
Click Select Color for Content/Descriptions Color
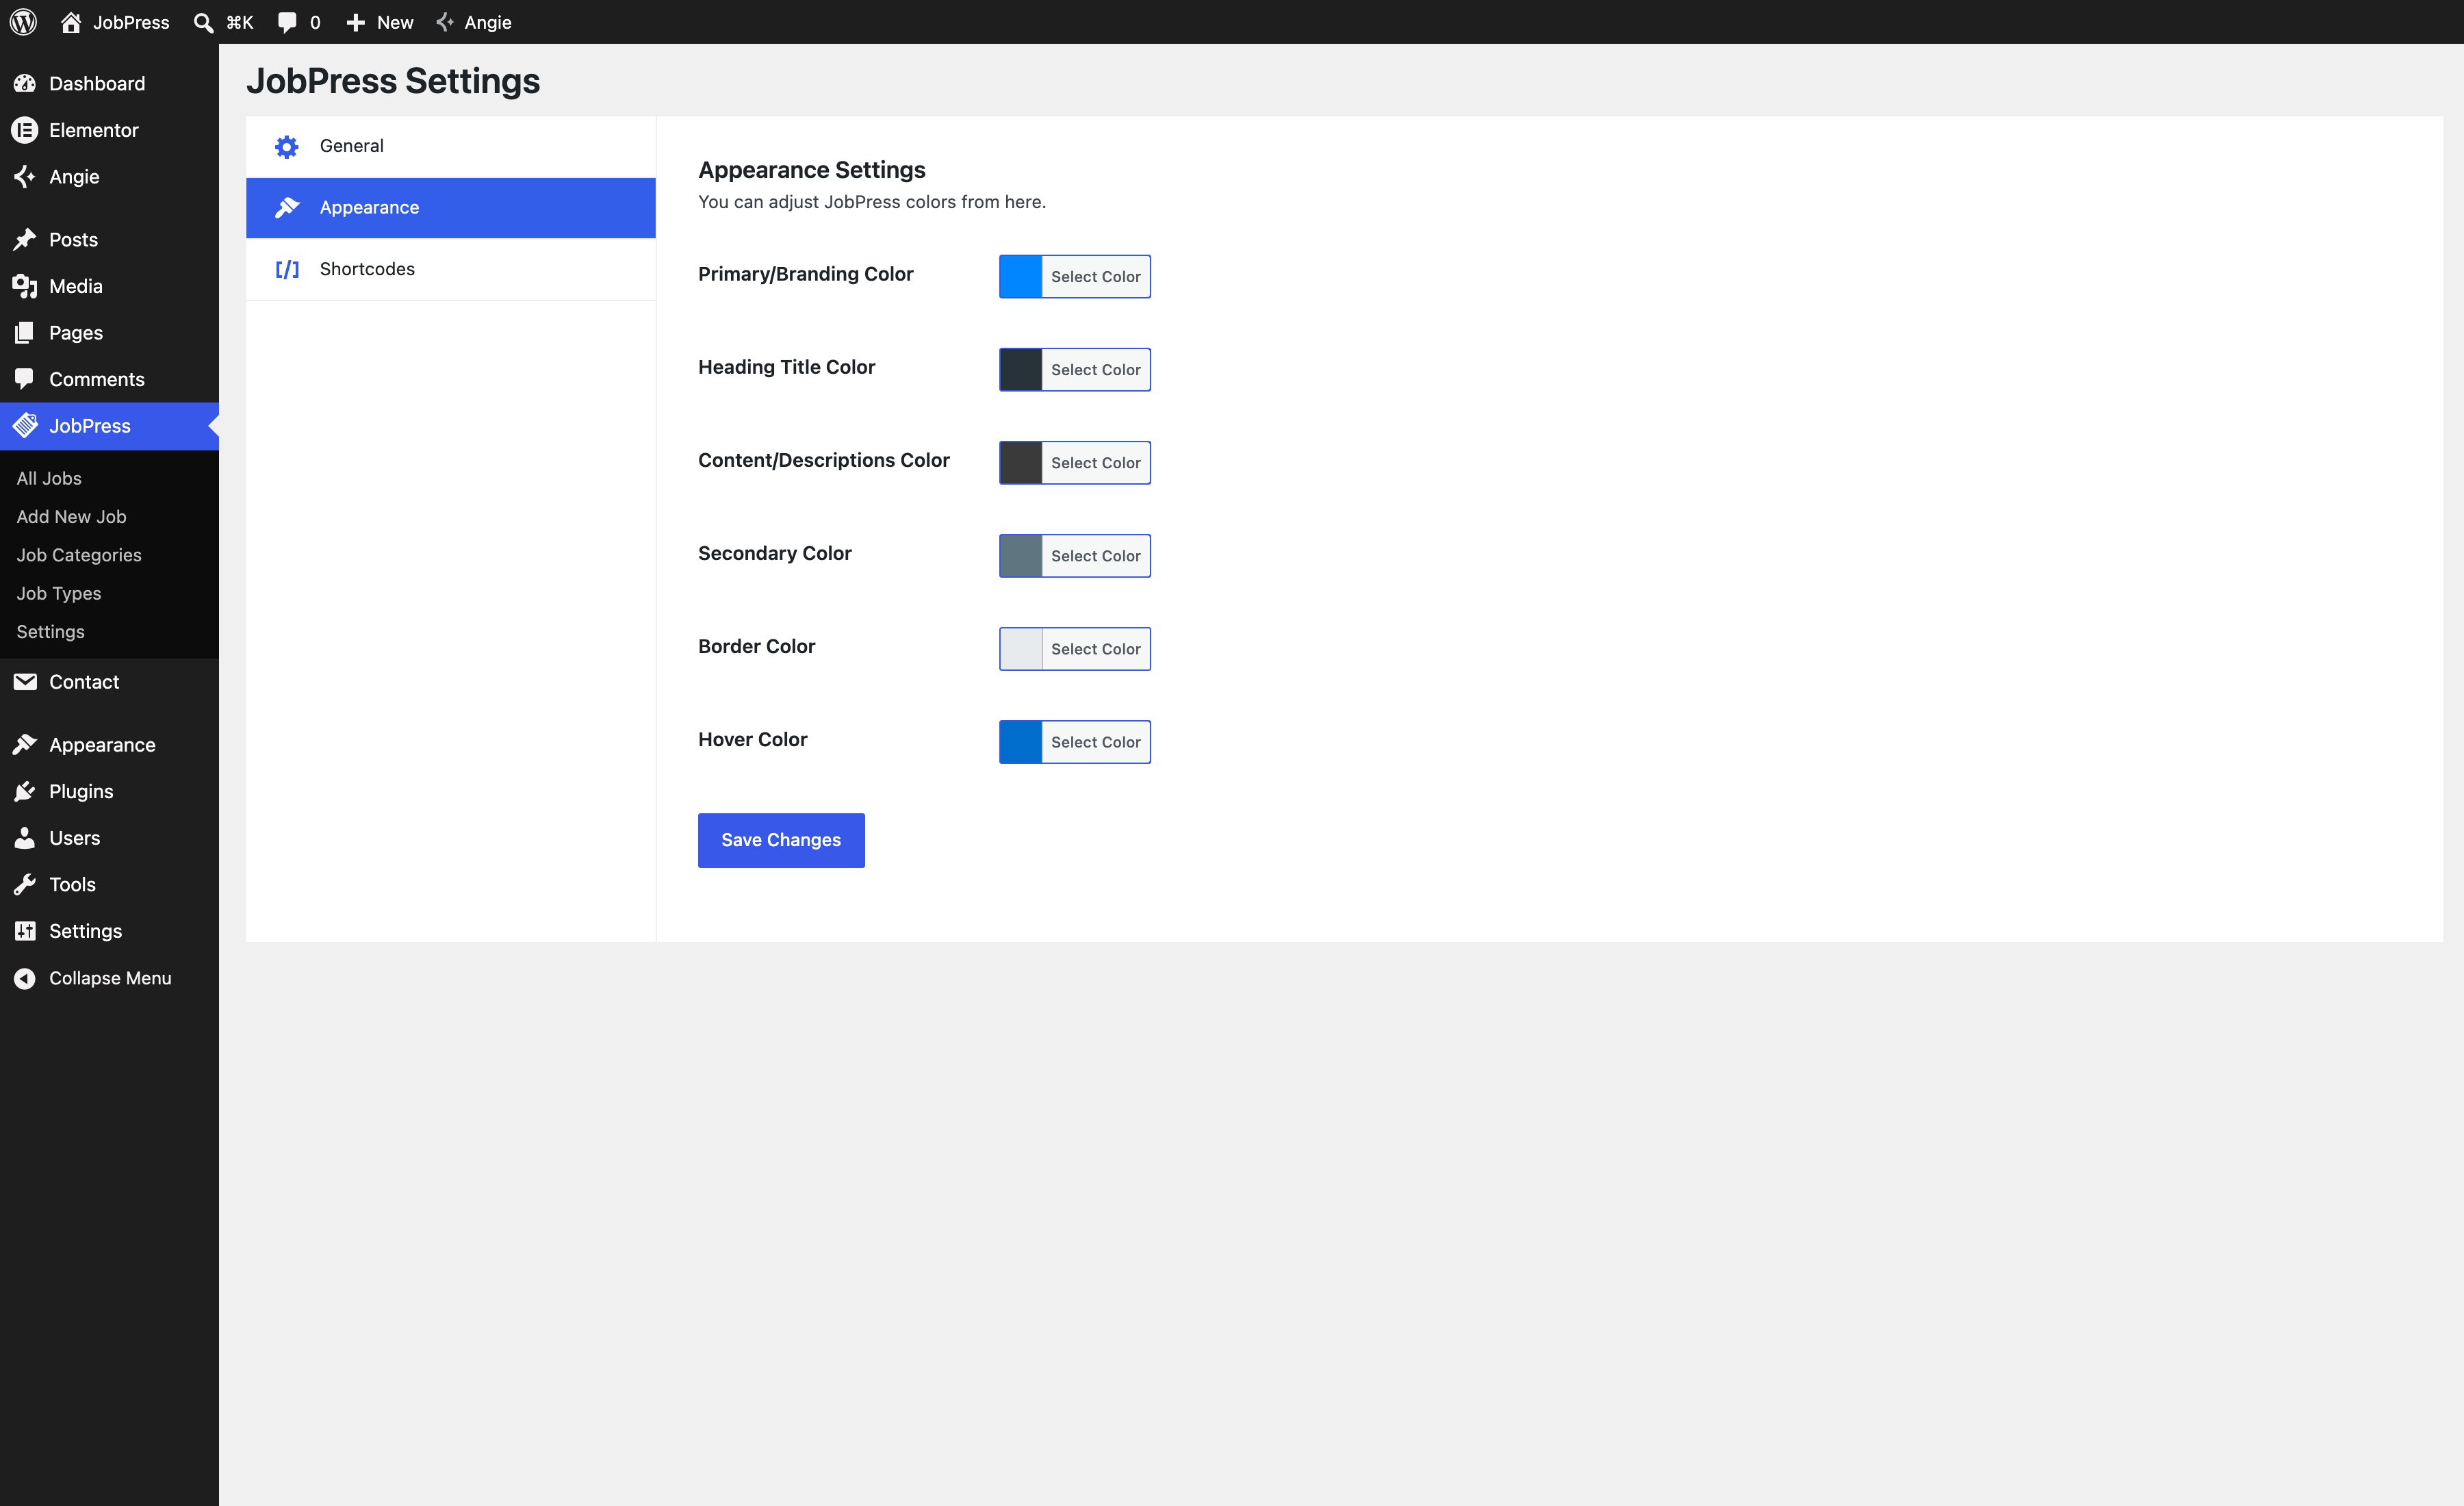(x=1096, y=463)
